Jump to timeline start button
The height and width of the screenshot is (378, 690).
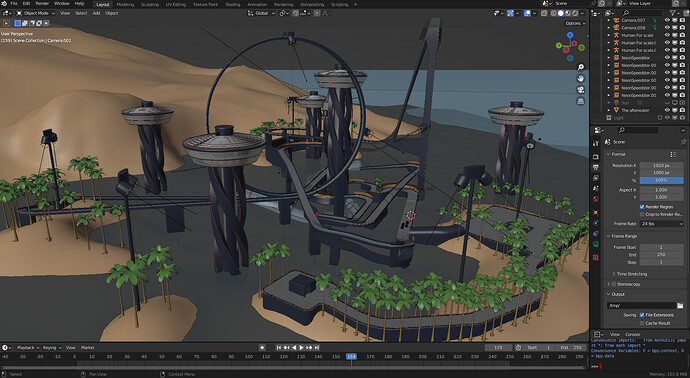pyautogui.click(x=279, y=348)
